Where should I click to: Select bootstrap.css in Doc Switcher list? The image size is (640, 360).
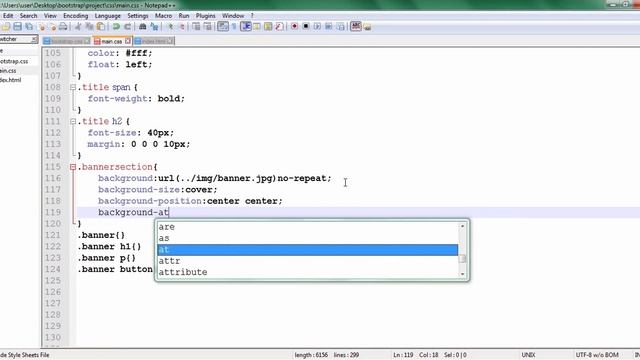14,61
